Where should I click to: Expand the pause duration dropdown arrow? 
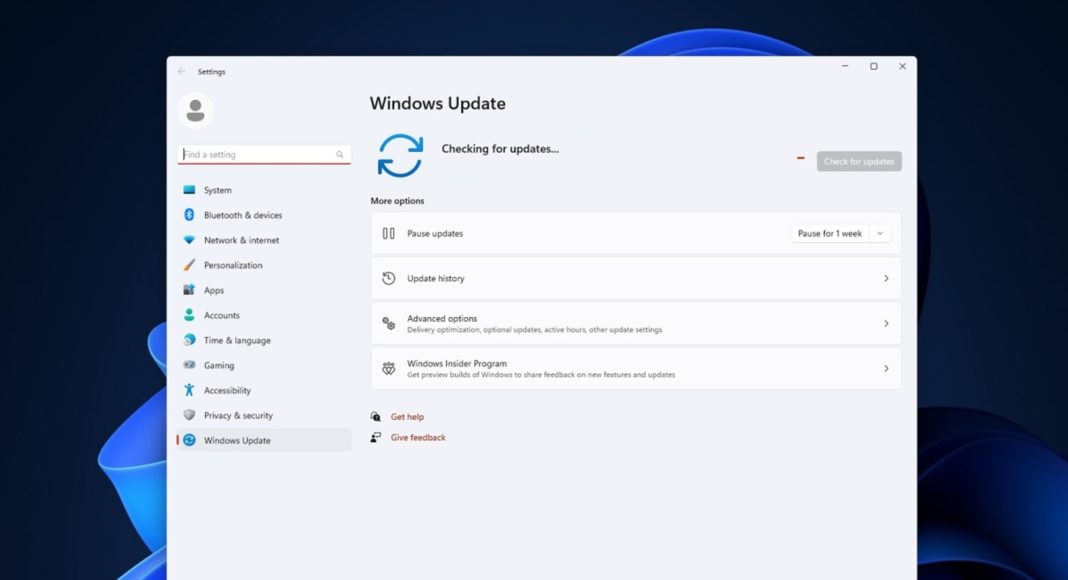880,233
